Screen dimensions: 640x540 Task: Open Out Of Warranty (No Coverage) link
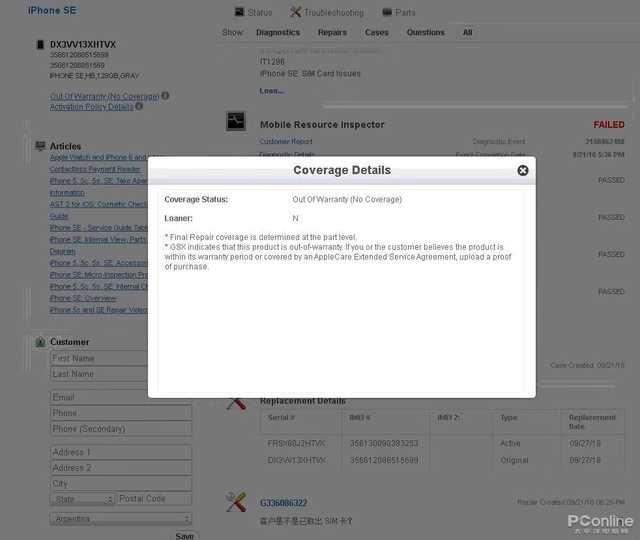[104, 96]
